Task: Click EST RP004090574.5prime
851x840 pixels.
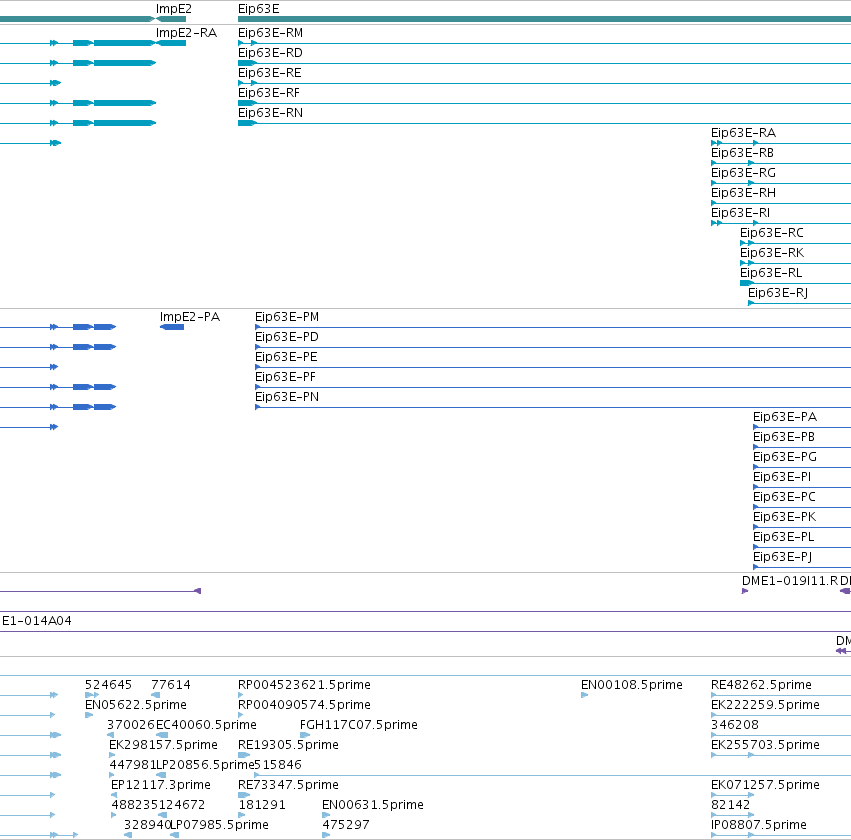Action: (x=304, y=705)
